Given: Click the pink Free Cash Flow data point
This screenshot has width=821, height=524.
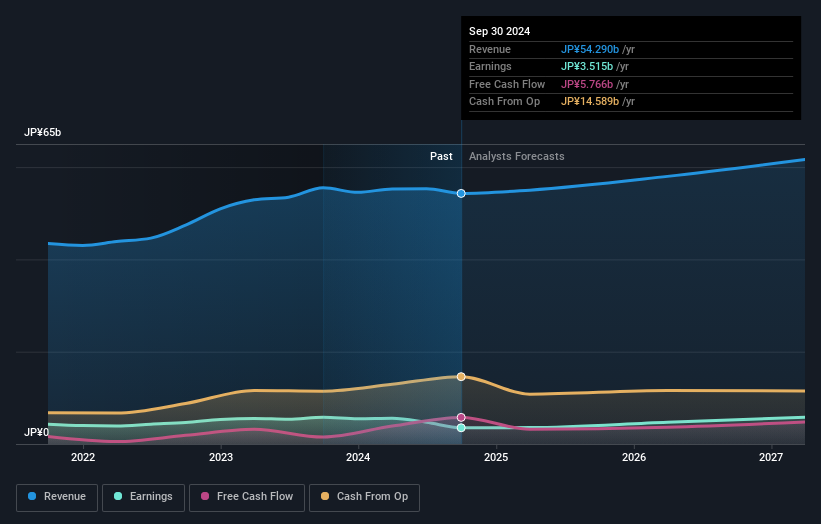Looking at the screenshot, I should (461, 417).
